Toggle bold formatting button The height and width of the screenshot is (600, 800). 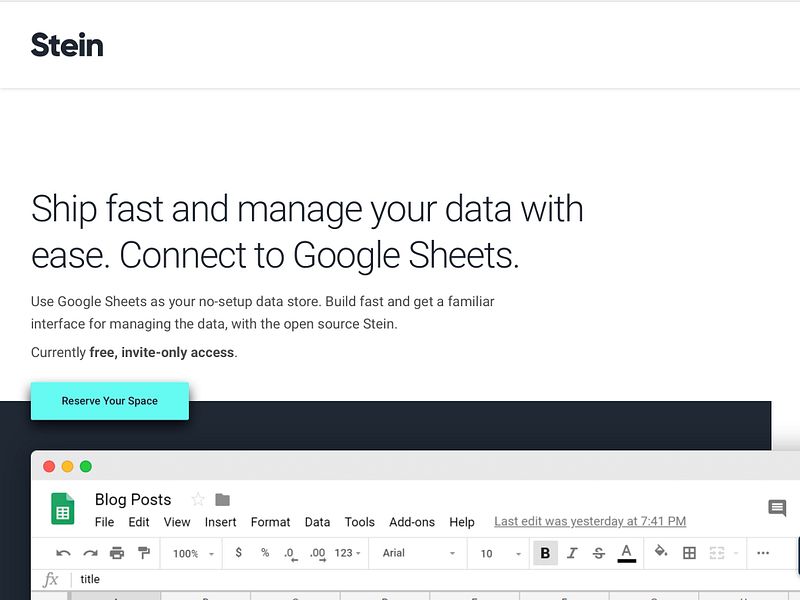[545, 553]
